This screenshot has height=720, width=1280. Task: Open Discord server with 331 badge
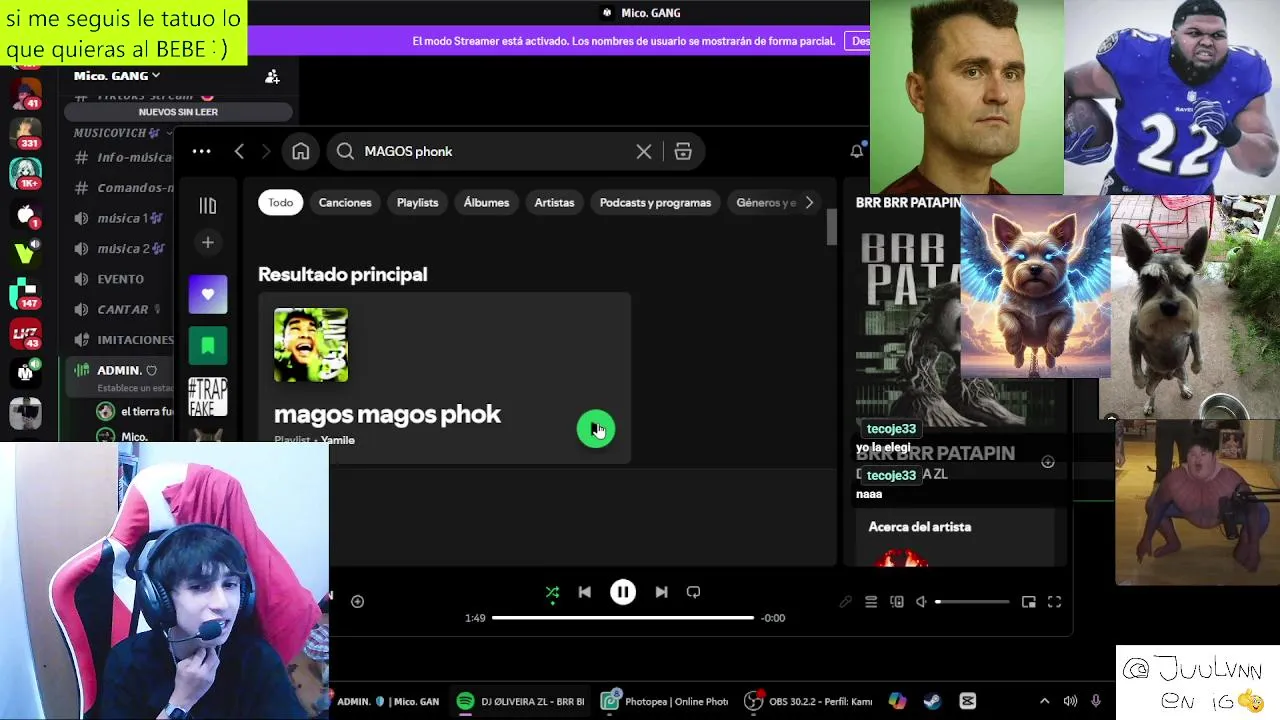[x=26, y=133]
